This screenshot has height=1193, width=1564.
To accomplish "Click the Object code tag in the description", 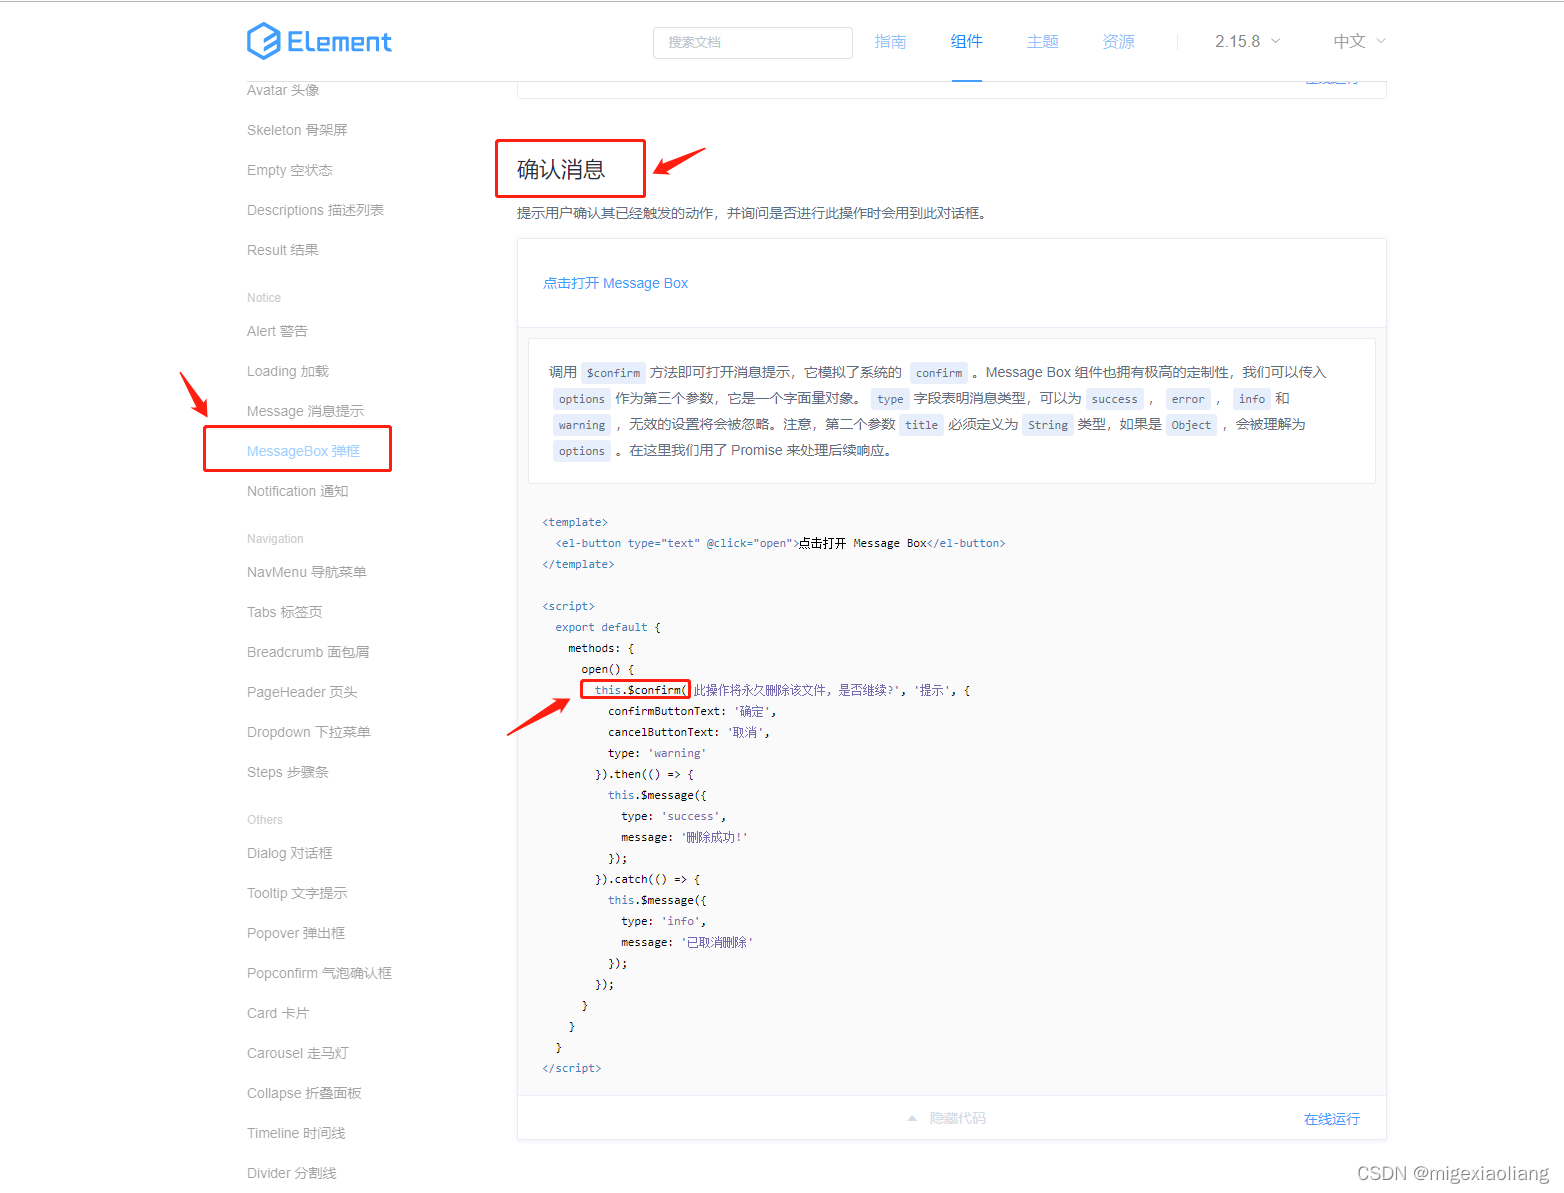I will (x=1191, y=425).
